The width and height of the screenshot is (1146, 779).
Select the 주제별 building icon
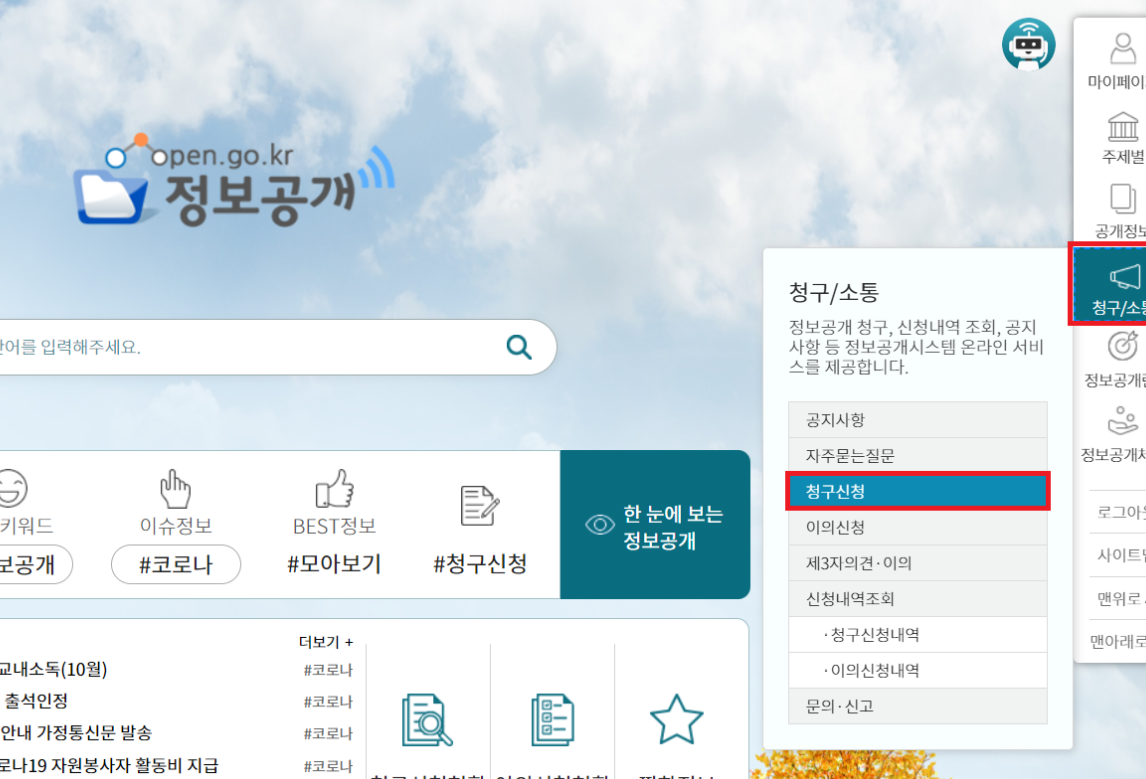click(x=1123, y=128)
